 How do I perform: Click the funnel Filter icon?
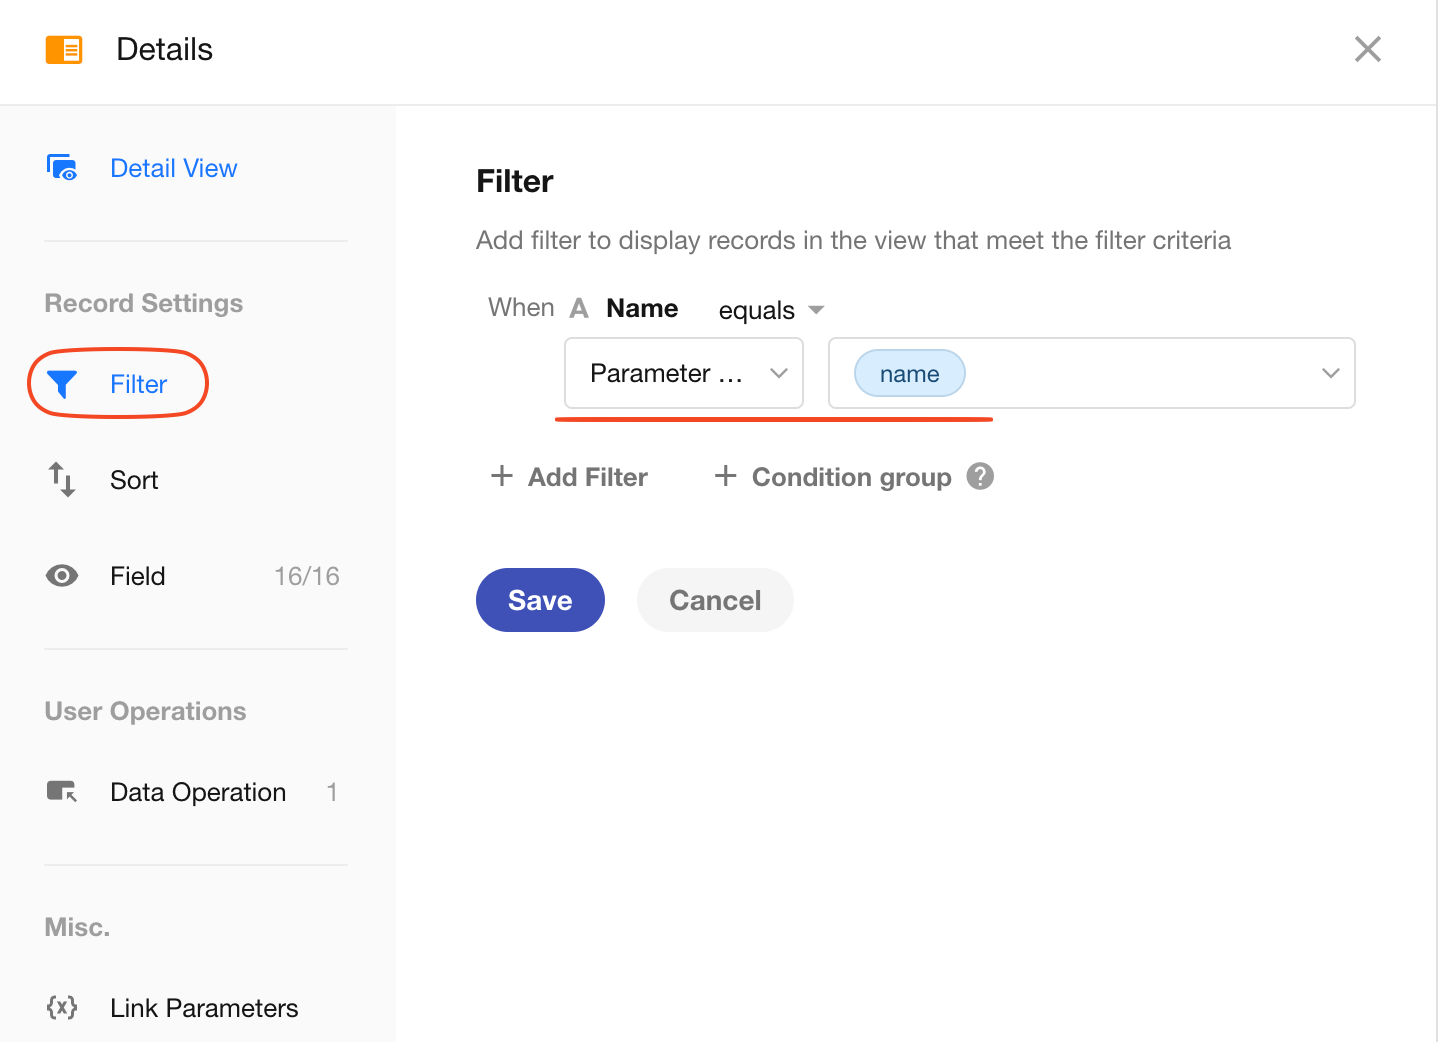(x=62, y=384)
